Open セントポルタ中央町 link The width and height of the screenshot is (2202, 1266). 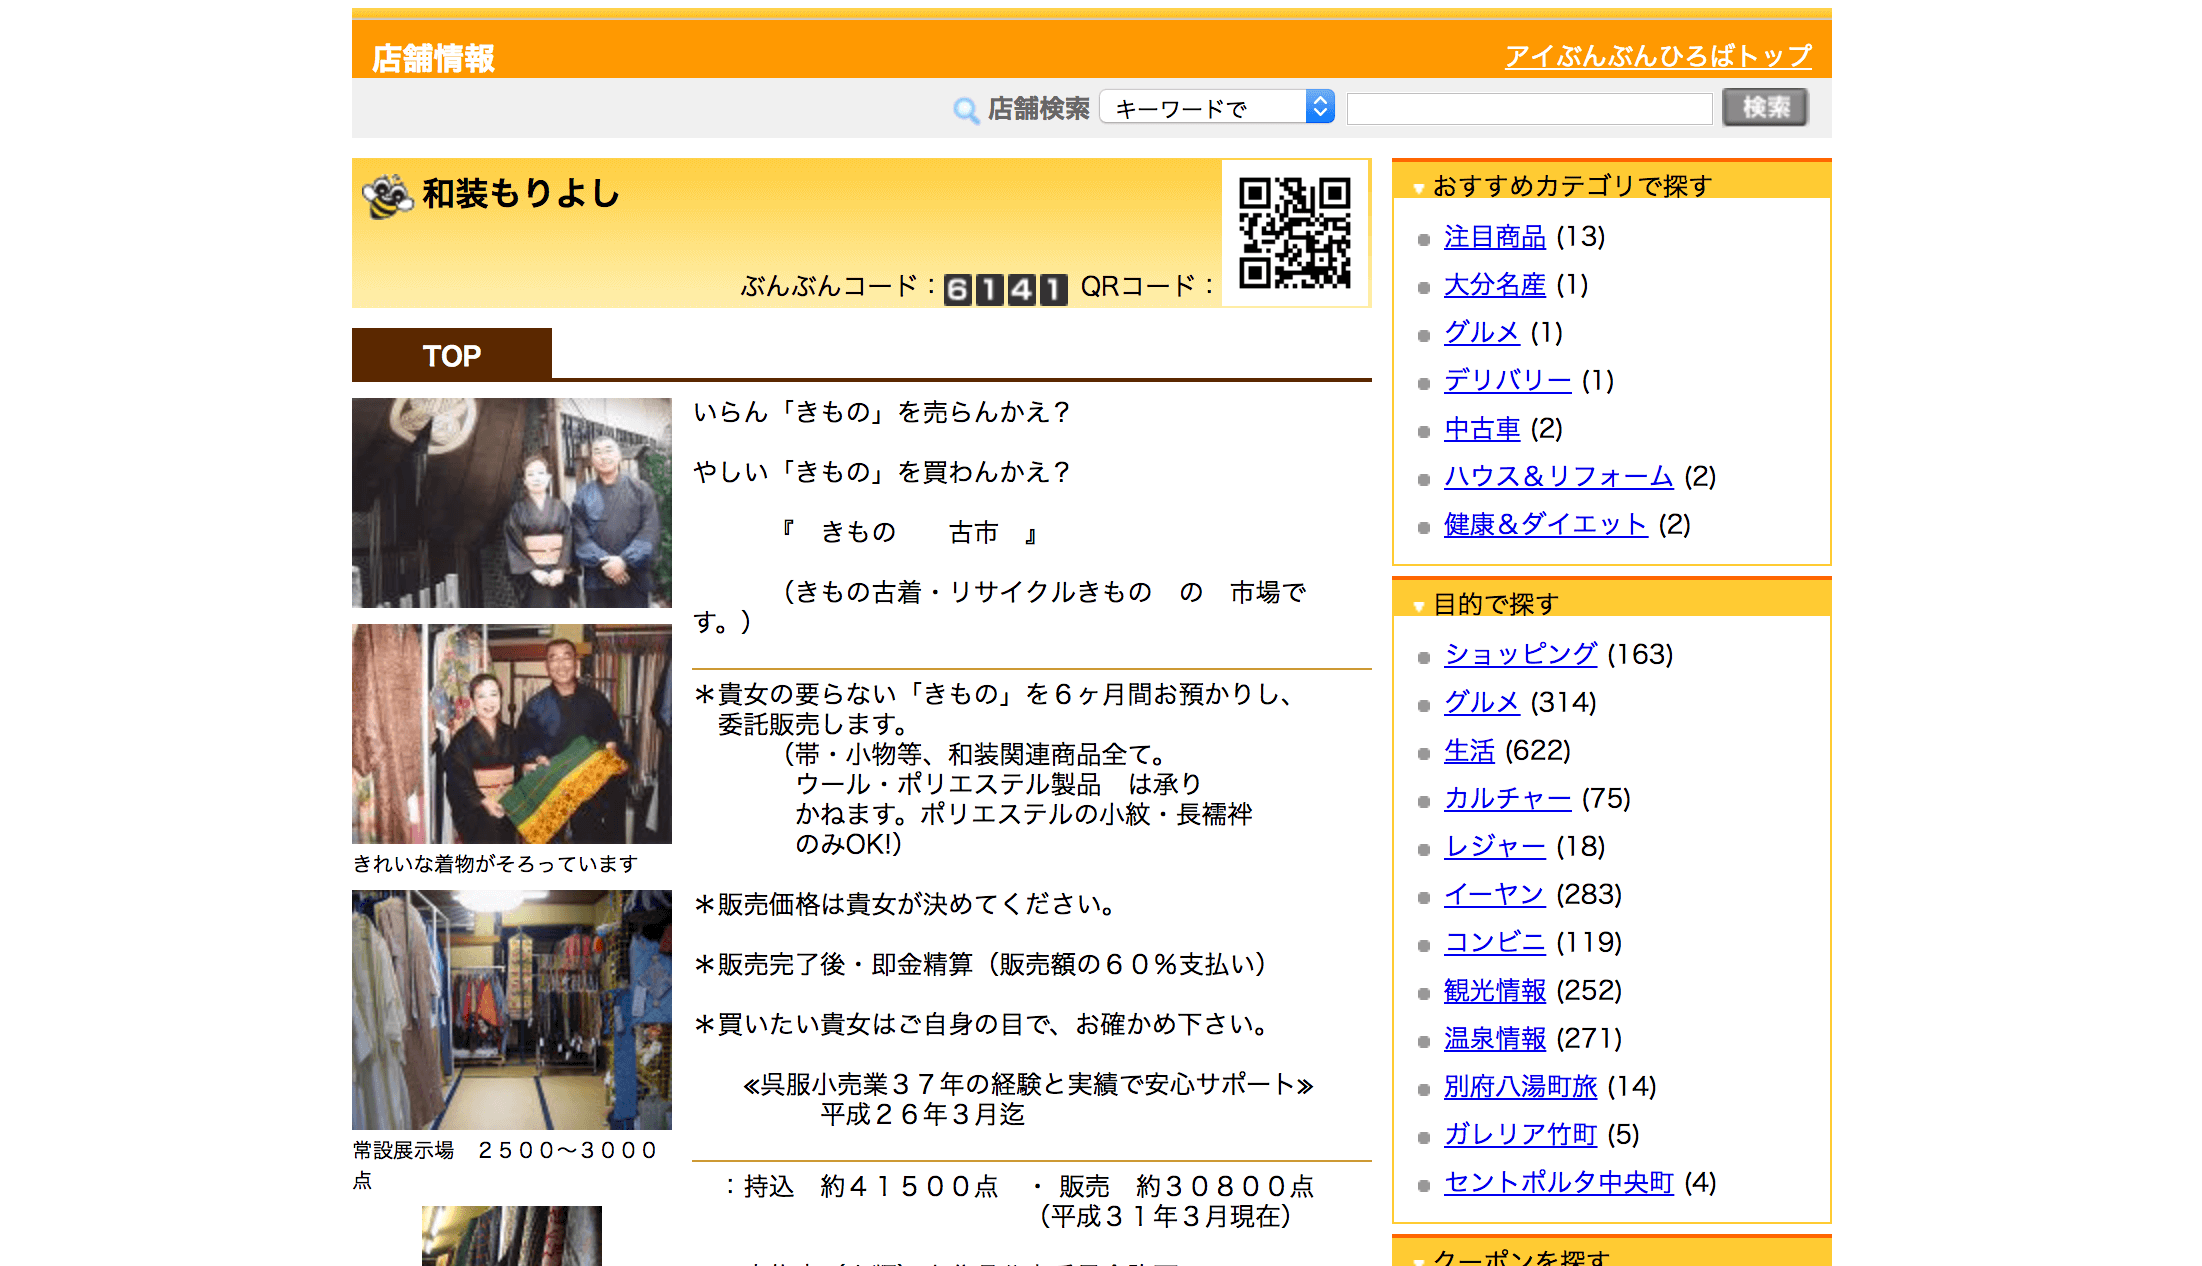click(x=1557, y=1183)
